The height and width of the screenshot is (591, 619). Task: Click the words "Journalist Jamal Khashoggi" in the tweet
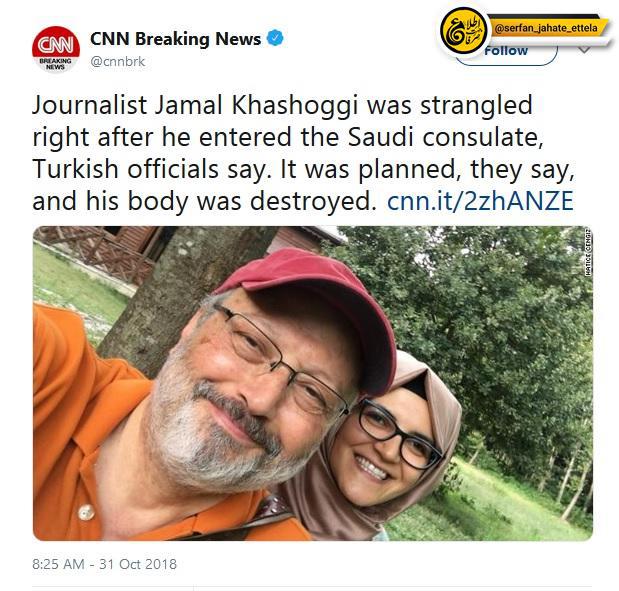[195, 106]
